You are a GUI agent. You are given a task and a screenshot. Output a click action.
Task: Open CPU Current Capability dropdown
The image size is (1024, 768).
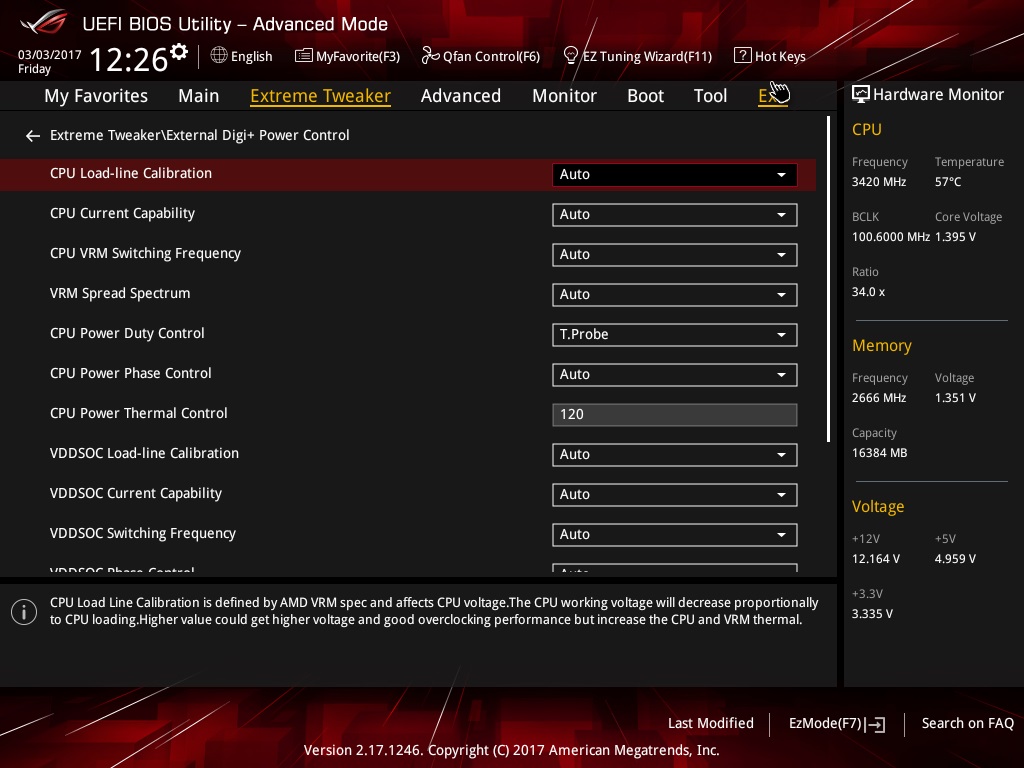click(x=675, y=215)
